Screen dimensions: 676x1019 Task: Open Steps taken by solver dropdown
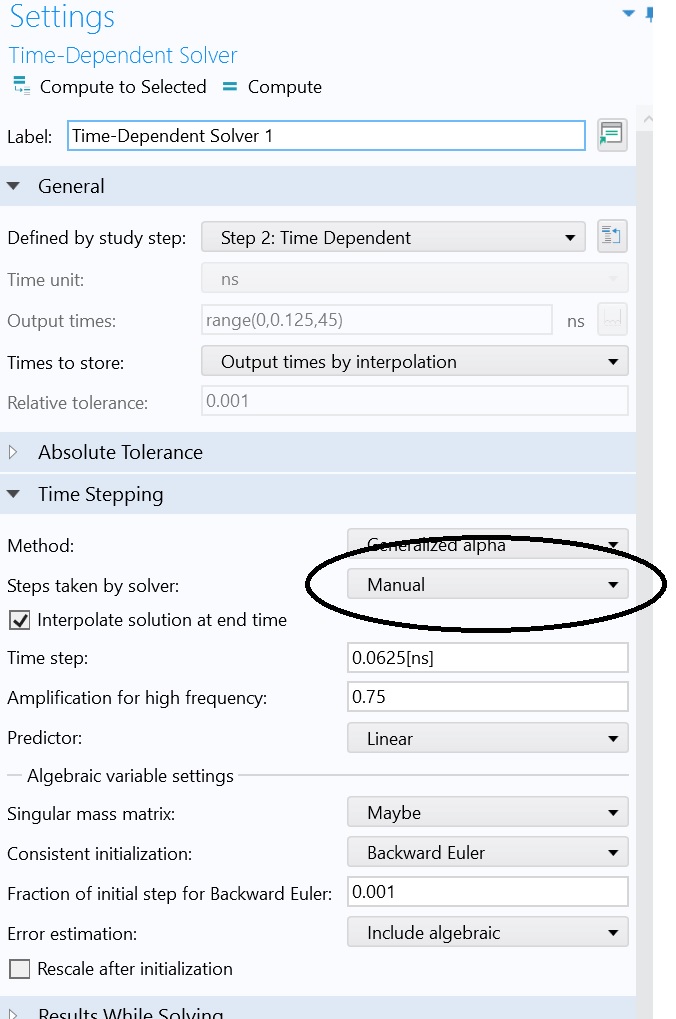488,584
